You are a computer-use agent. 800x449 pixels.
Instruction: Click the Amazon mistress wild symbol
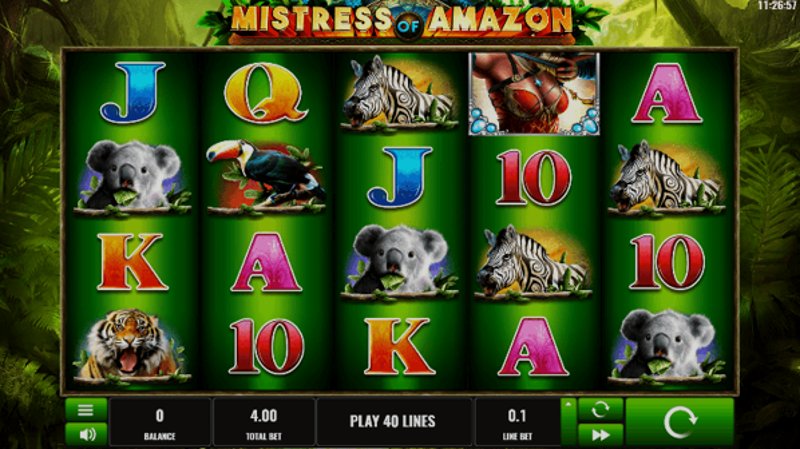(534, 94)
